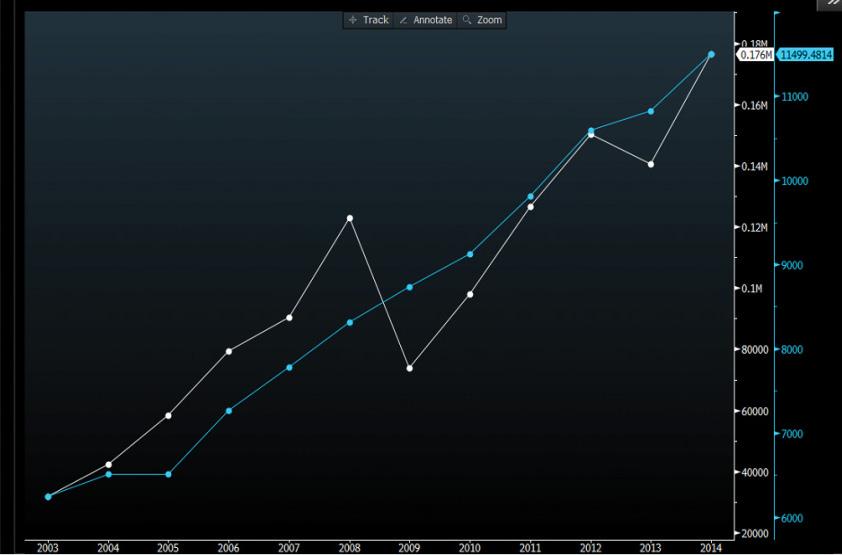Viewport: 842px width, 555px height.
Task: Click the 9000 tick on blue axis
Action: tap(792, 265)
